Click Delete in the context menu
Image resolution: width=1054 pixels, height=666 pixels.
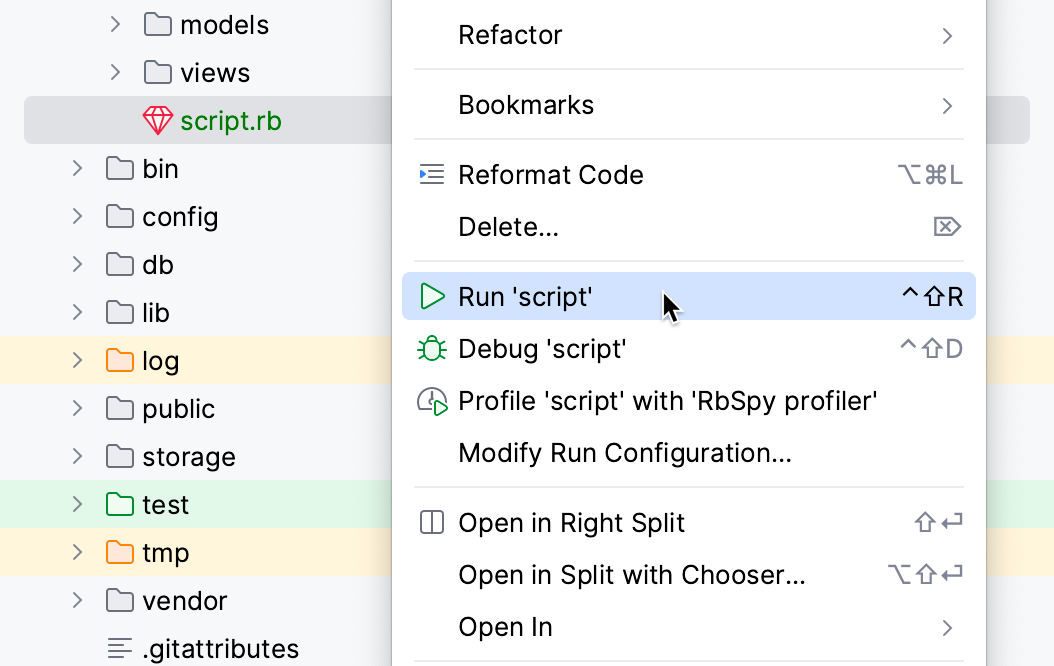(508, 227)
